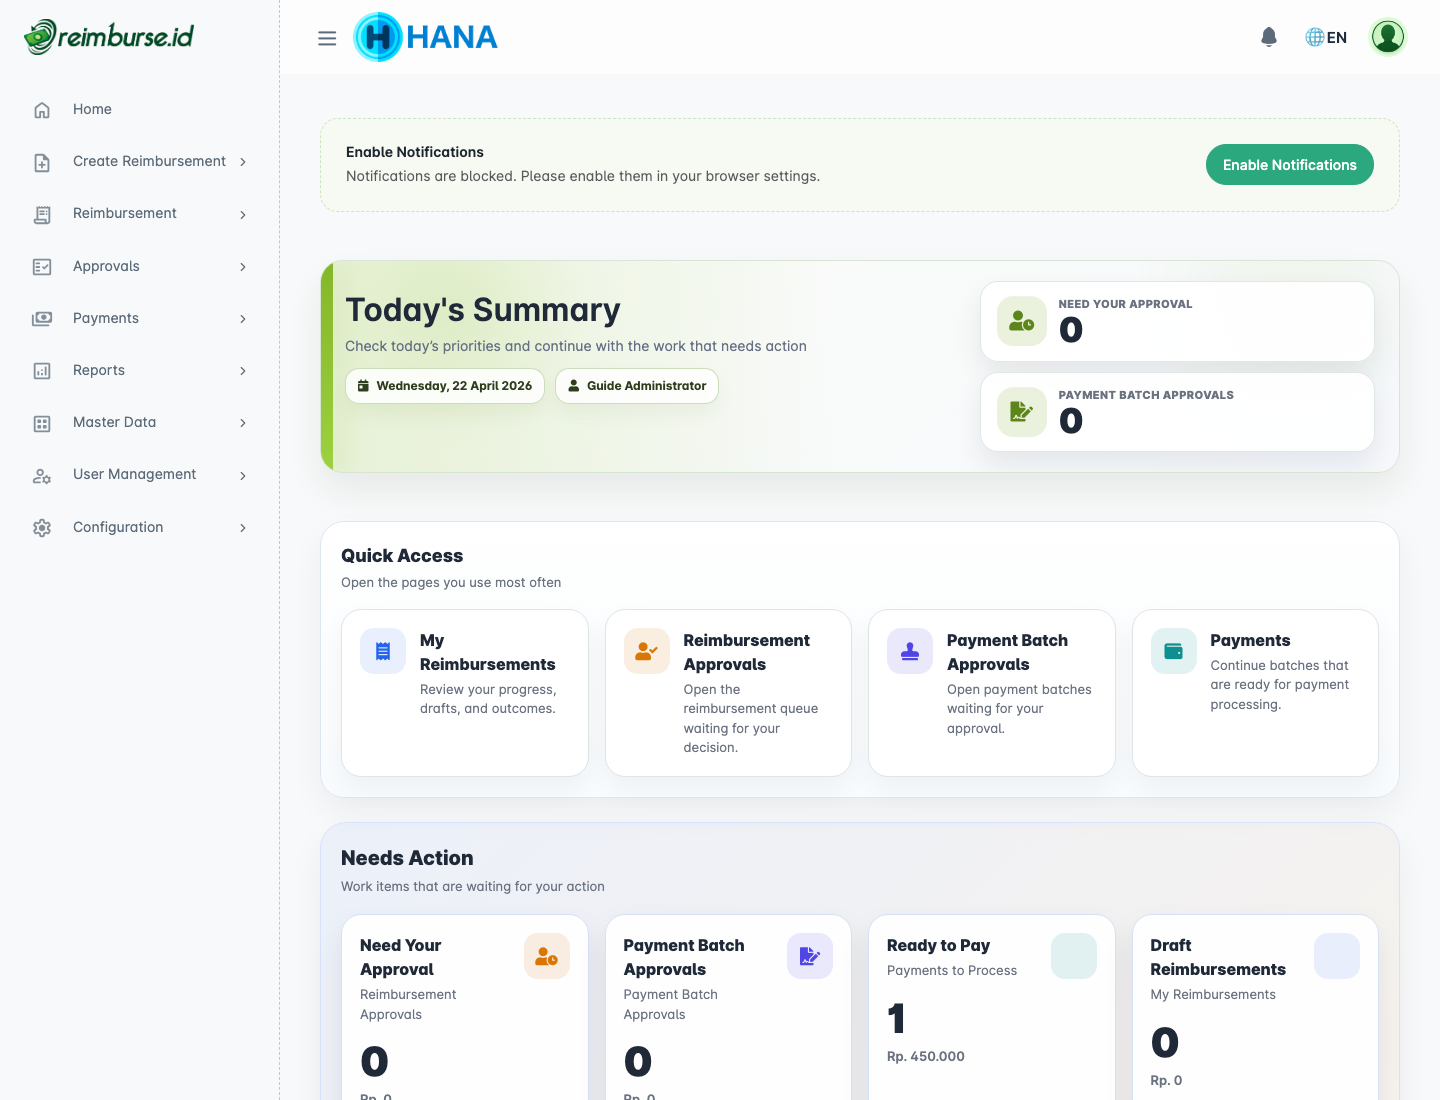Toggle the sidebar with hamburger menu
The width and height of the screenshot is (1440, 1100).
327,38
